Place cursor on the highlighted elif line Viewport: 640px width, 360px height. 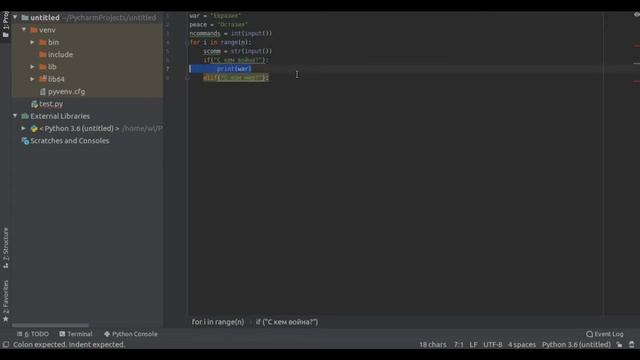(236, 78)
